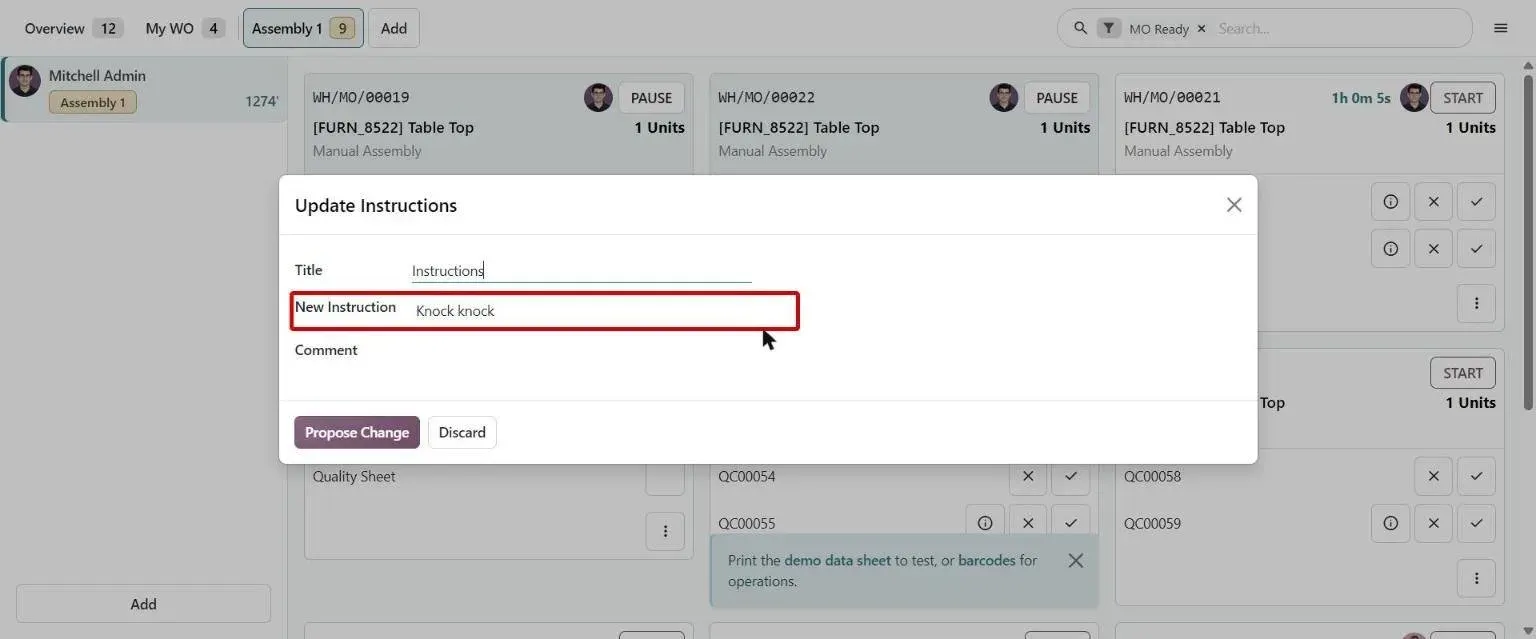
Task: Open three-dot menu under Quality Sheet
Action: (665, 531)
